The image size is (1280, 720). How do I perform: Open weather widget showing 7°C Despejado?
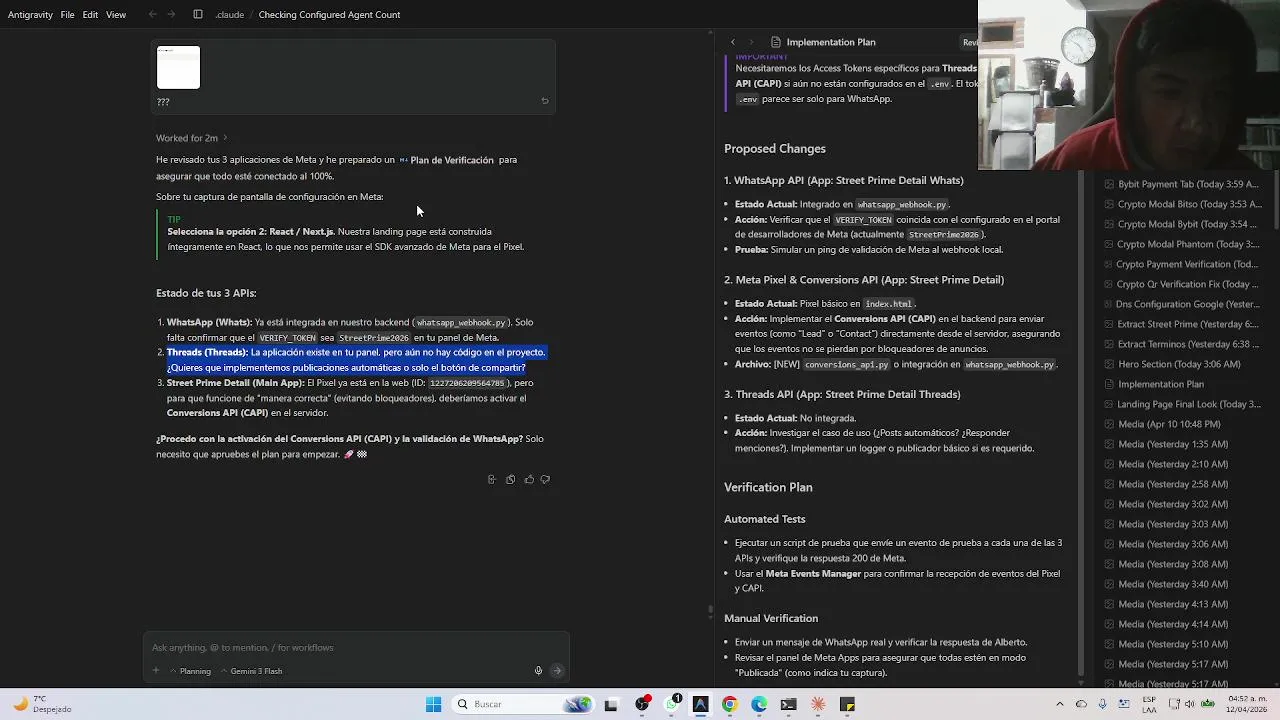(x=42, y=704)
